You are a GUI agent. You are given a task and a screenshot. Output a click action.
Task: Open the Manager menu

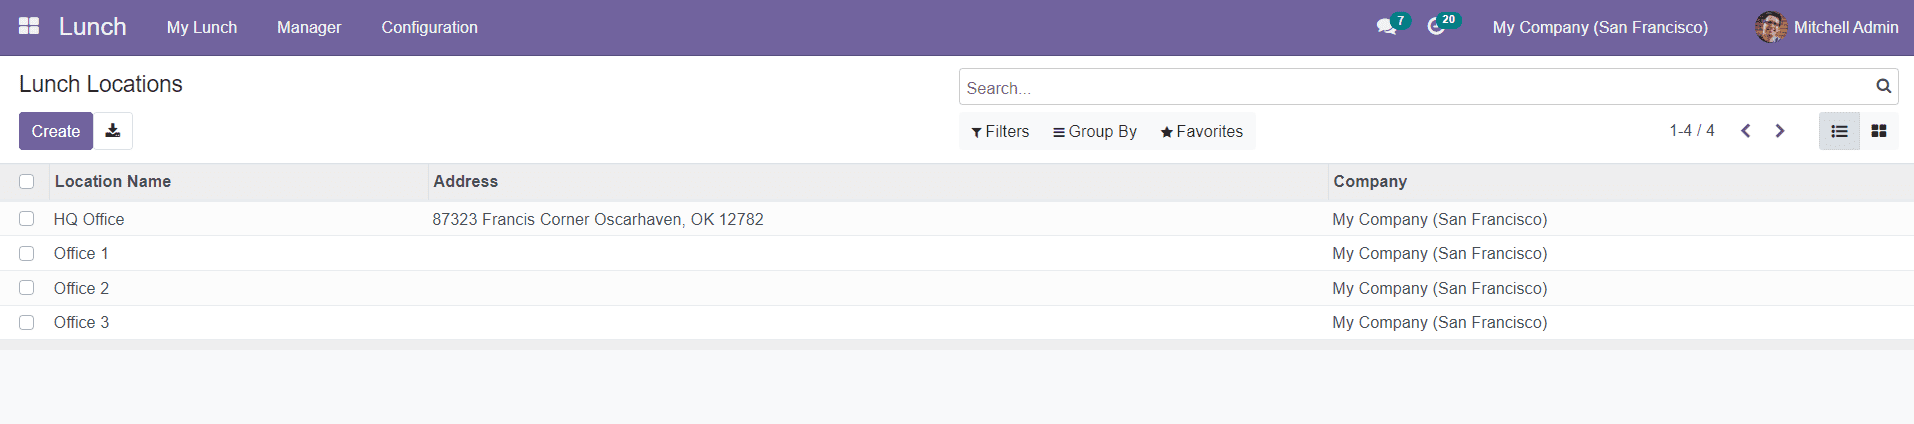(x=309, y=28)
